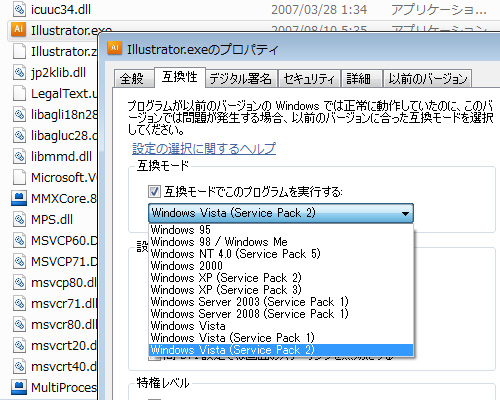The image size is (500, 400).
Task: Click the LegalText file icon
Action: point(19,93)
